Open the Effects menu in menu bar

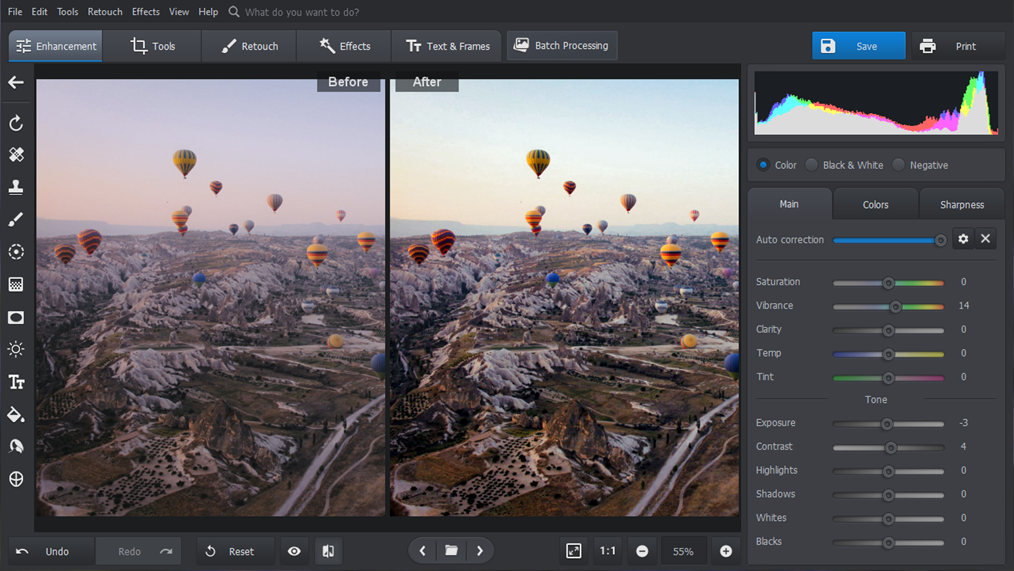point(145,12)
